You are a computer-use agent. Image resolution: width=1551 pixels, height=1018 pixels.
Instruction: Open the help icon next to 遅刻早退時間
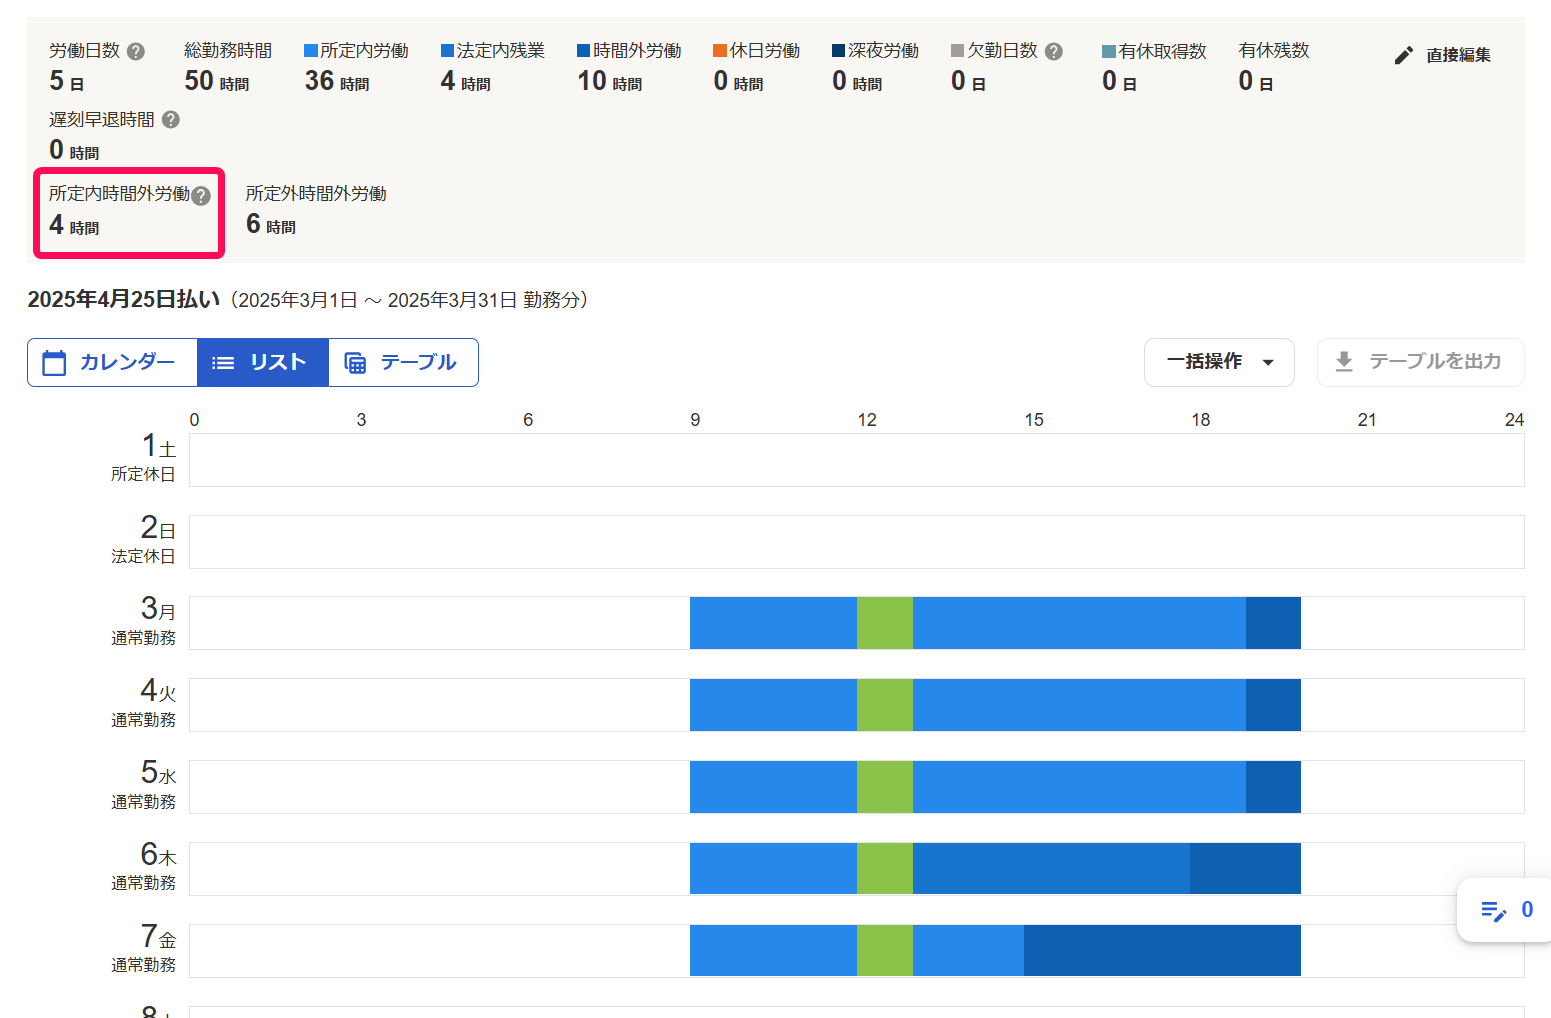point(171,120)
